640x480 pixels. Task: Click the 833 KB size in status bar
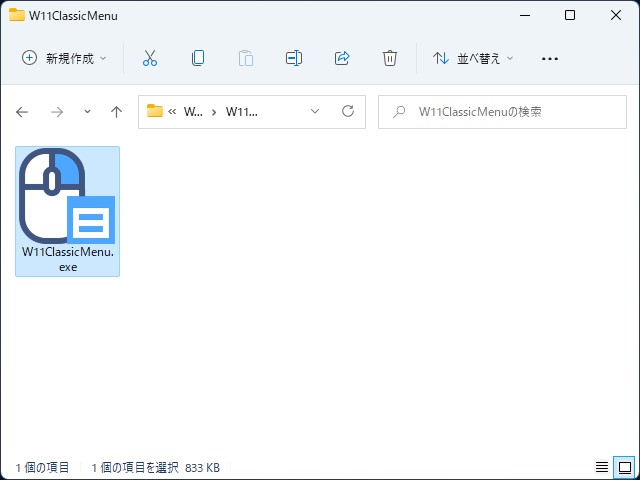click(x=202, y=467)
